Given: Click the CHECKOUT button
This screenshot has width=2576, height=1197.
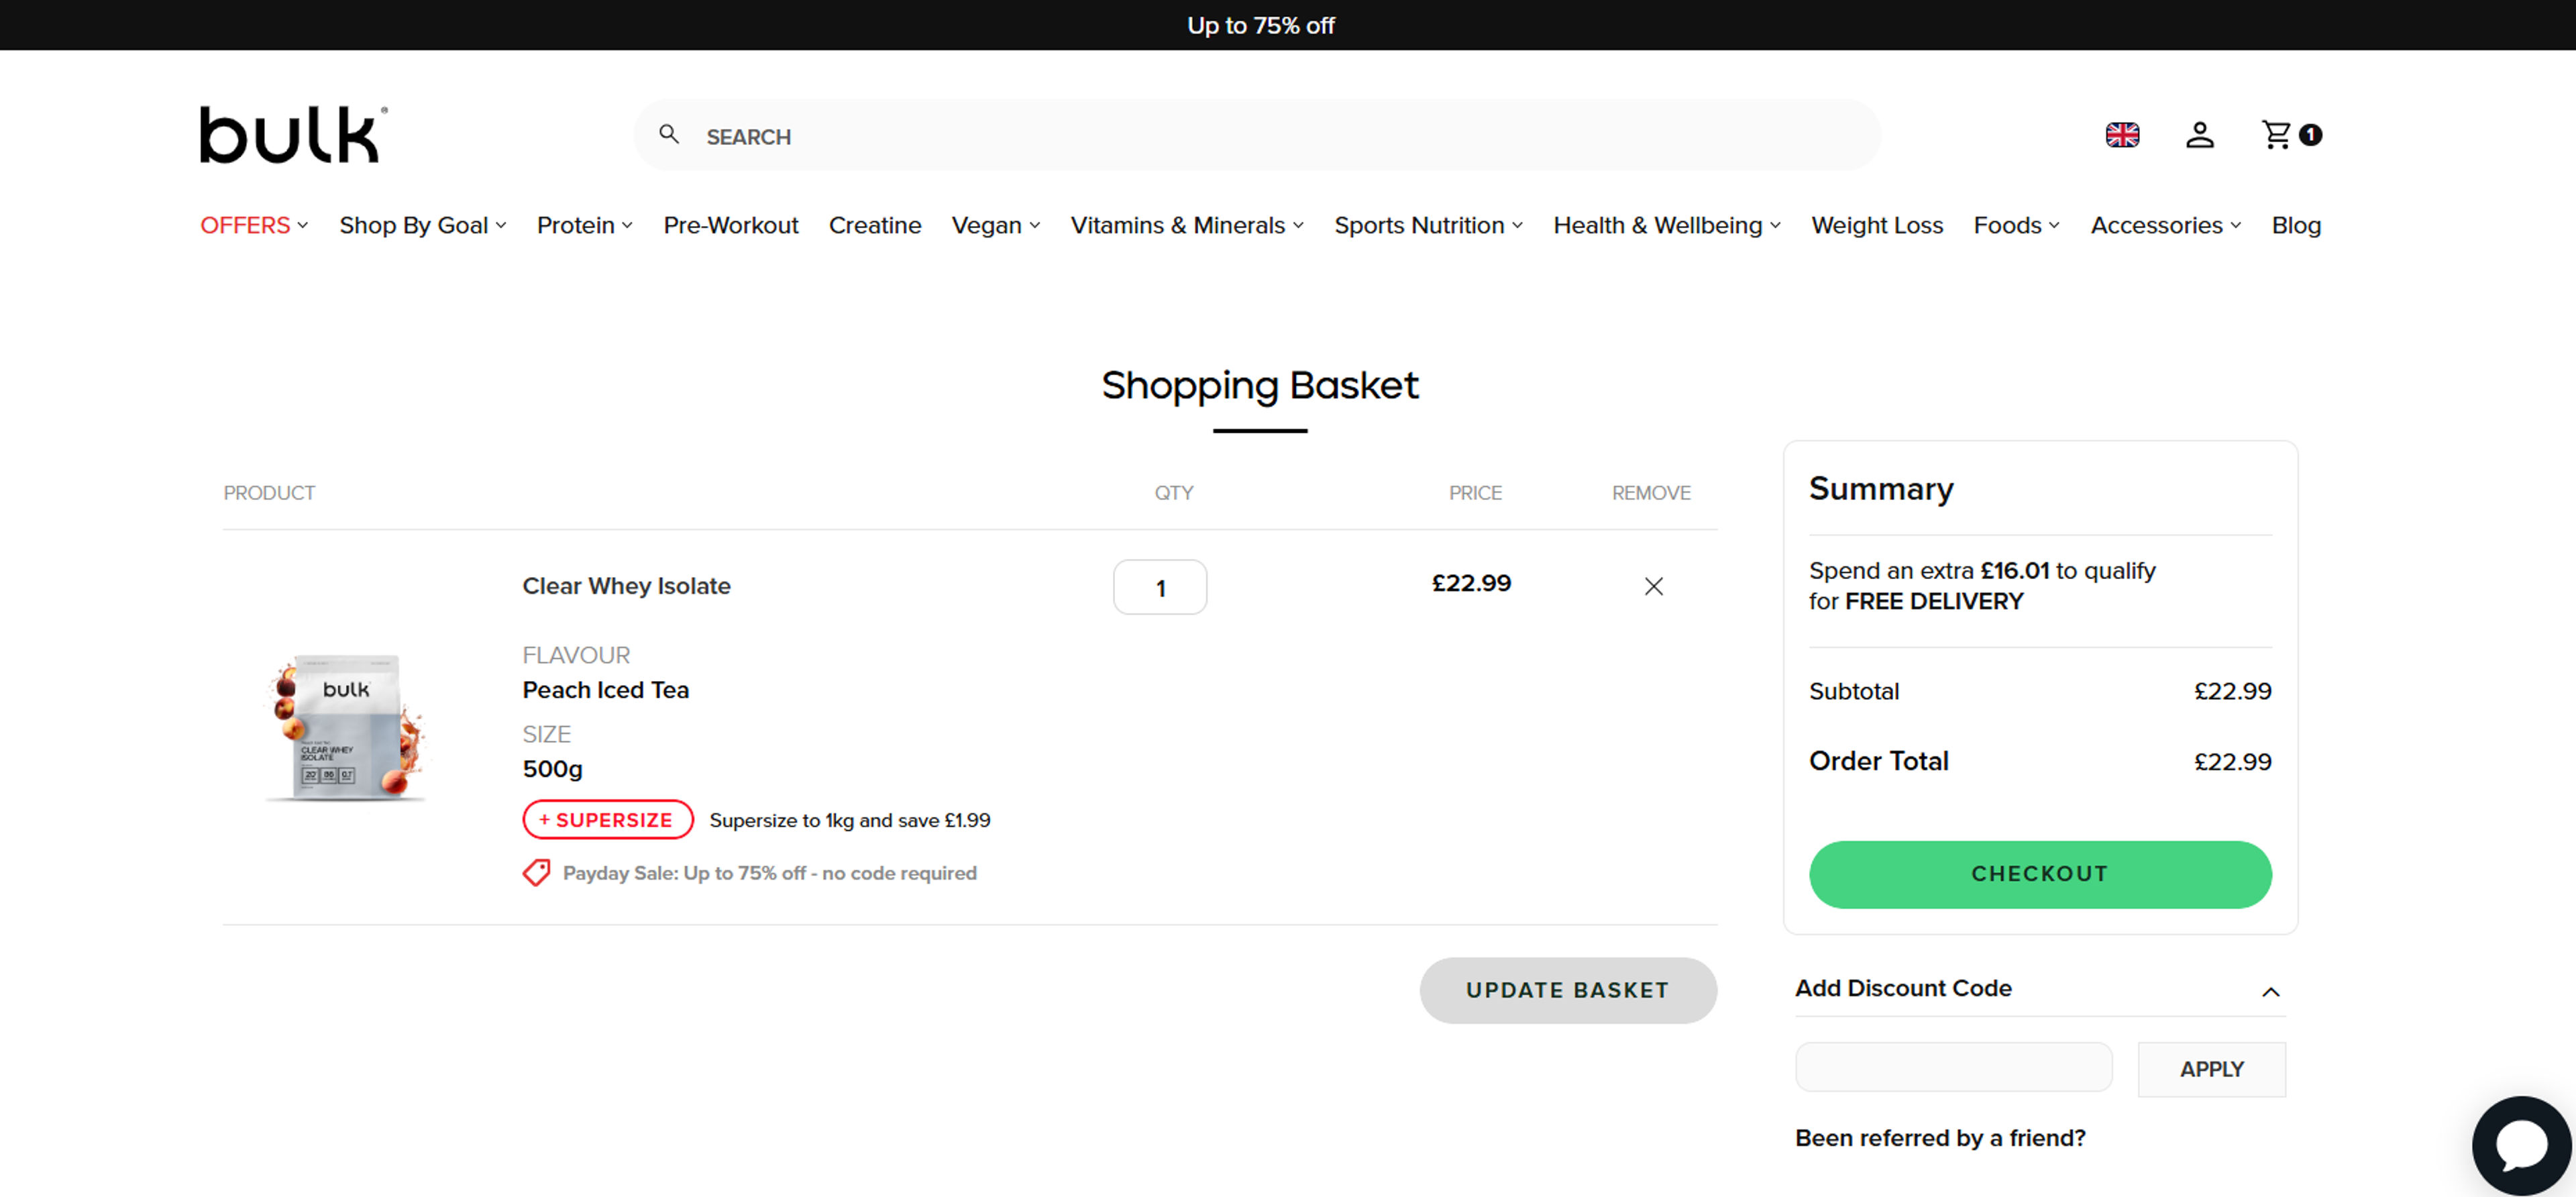Looking at the screenshot, I should pos(2039,874).
